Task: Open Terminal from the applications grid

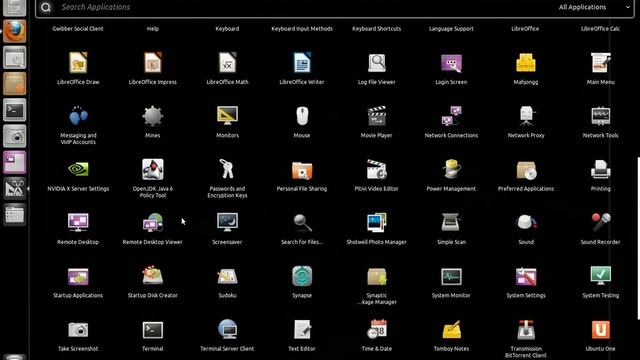Action: pos(153,330)
